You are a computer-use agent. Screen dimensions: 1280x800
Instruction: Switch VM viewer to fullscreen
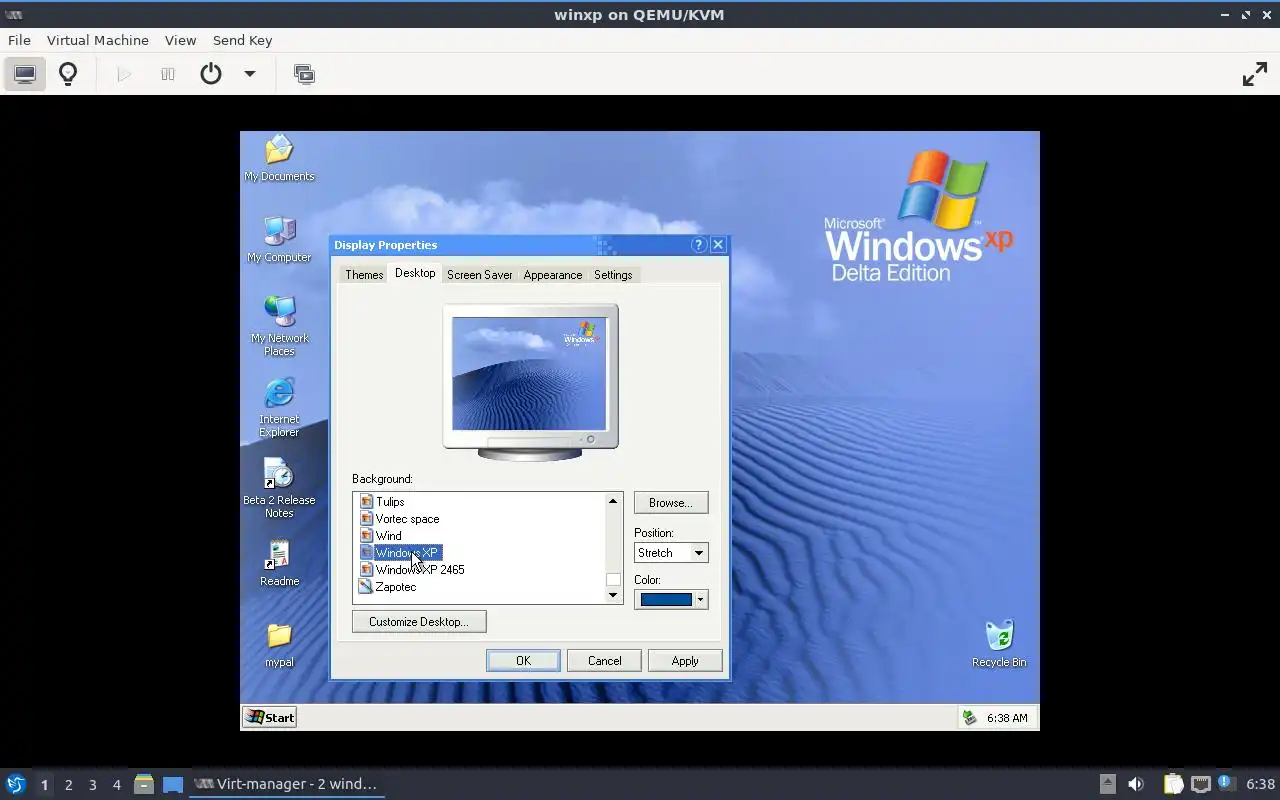[x=1255, y=74]
